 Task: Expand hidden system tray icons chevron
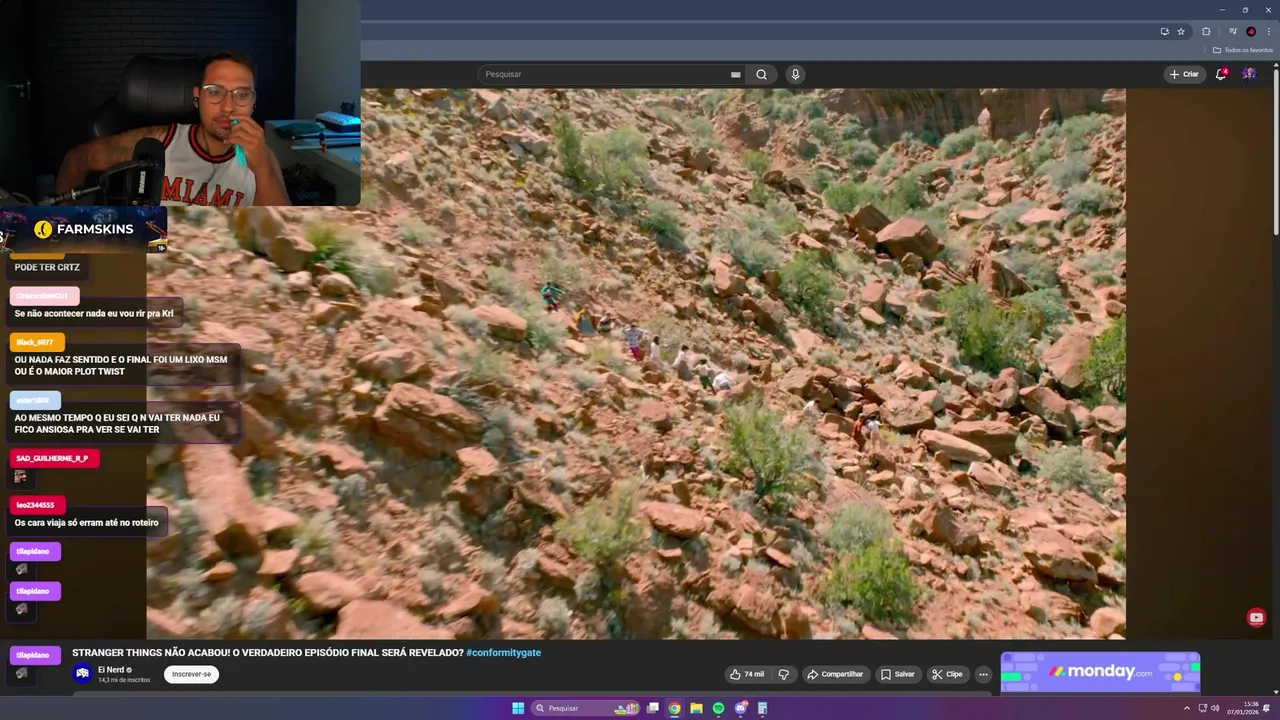pyautogui.click(x=1187, y=708)
